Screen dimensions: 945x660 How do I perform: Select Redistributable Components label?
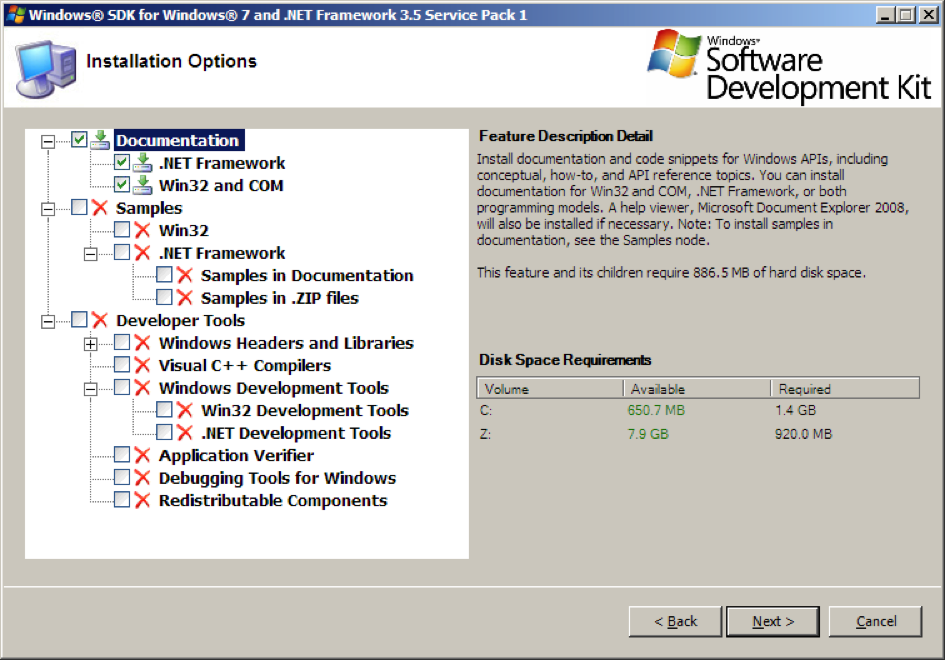273,500
